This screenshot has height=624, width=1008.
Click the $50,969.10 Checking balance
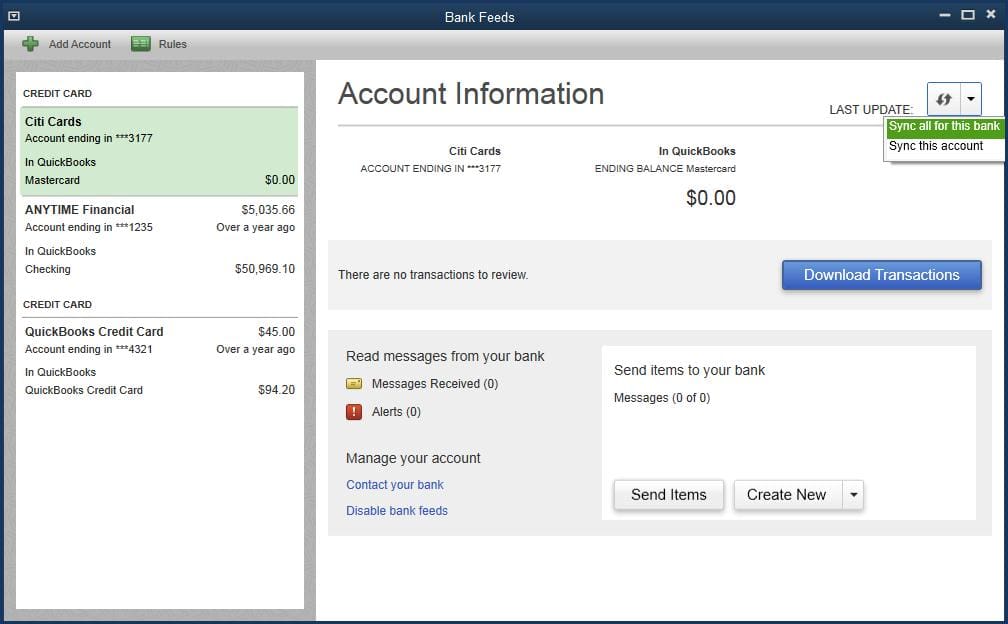pyautogui.click(x=265, y=269)
